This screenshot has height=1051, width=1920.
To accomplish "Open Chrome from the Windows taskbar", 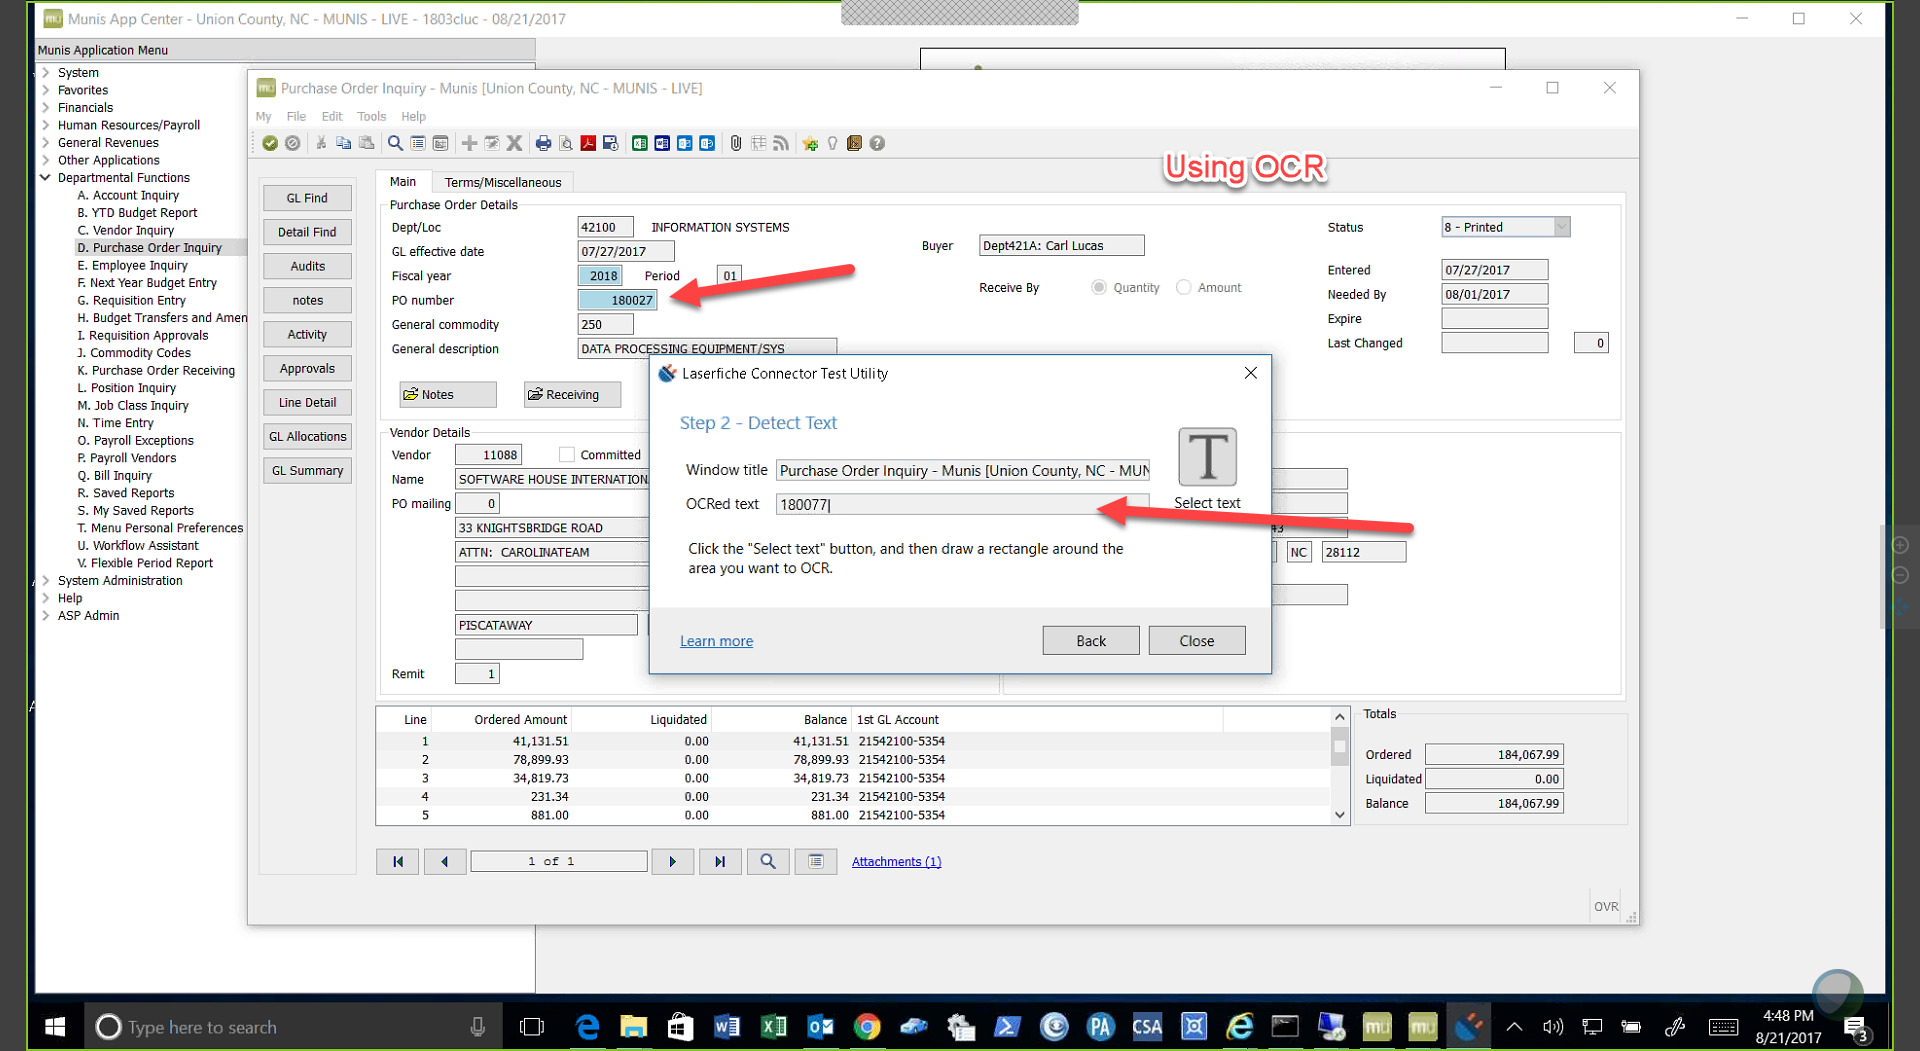I will [866, 1027].
